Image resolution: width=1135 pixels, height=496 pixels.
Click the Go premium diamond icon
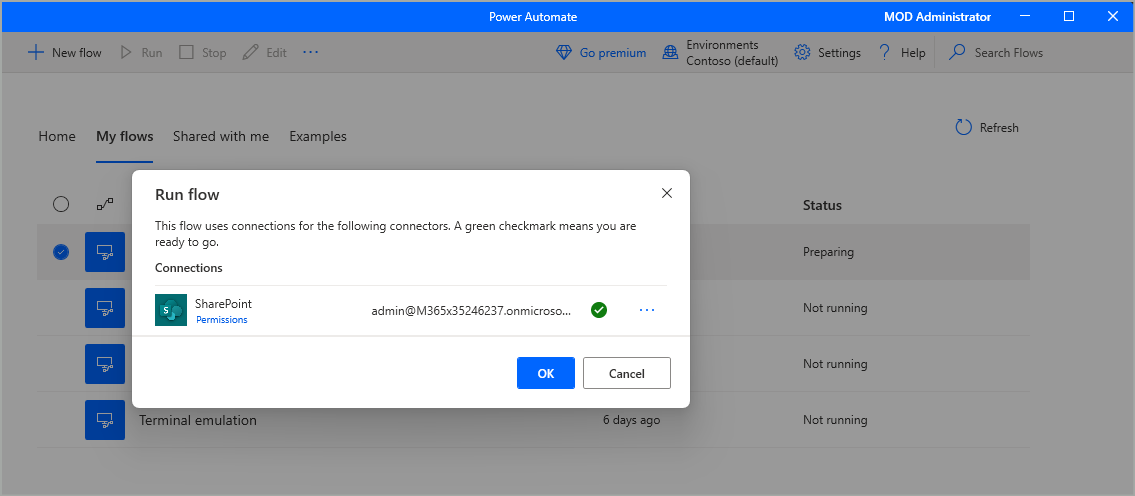(x=564, y=52)
